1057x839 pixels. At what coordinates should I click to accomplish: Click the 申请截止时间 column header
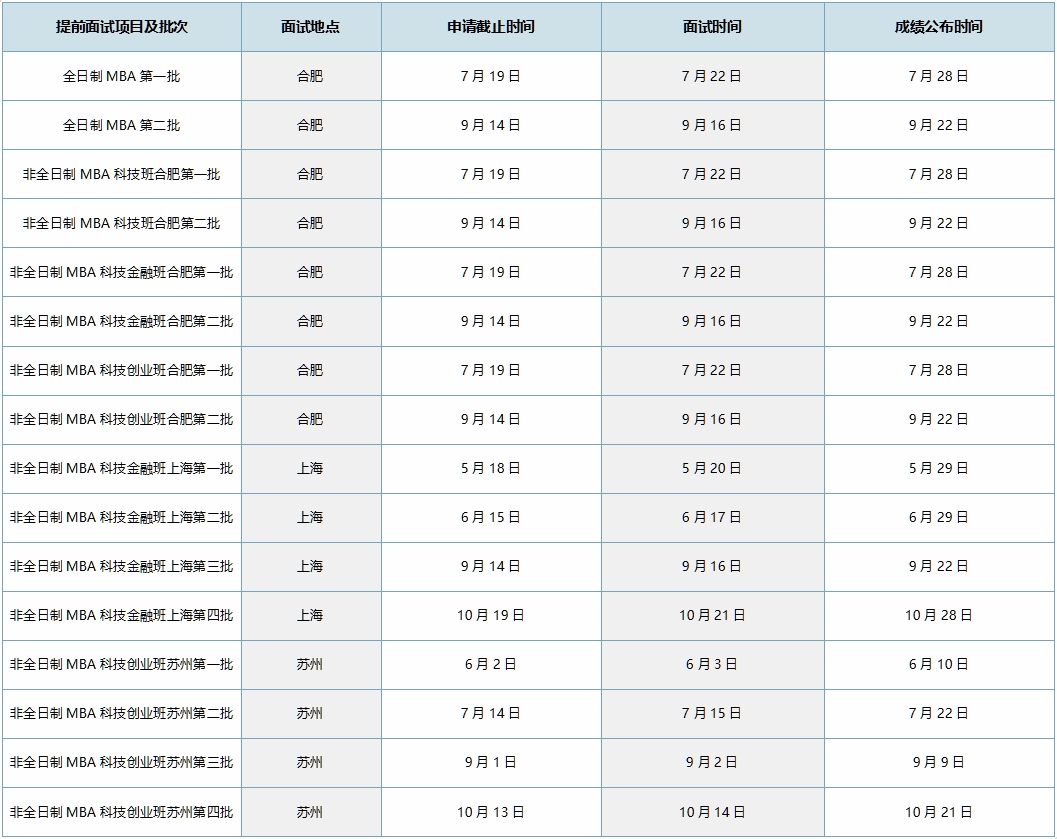(491, 27)
